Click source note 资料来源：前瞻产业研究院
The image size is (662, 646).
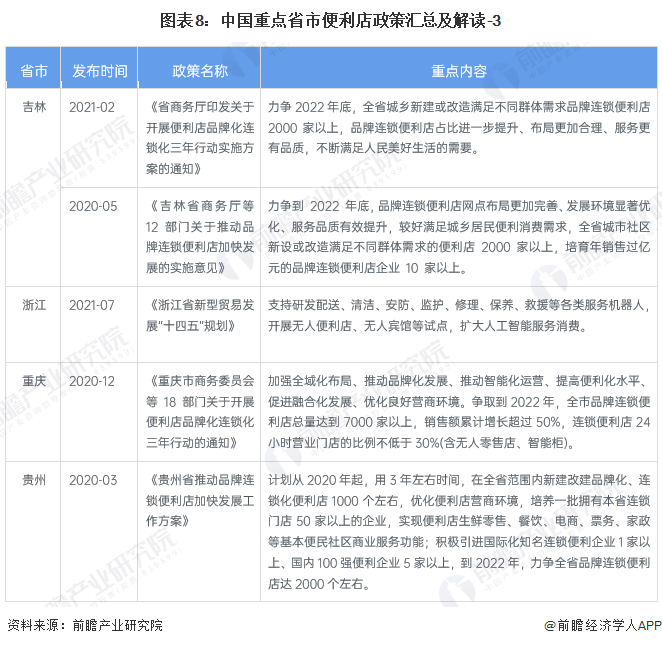coord(85,625)
